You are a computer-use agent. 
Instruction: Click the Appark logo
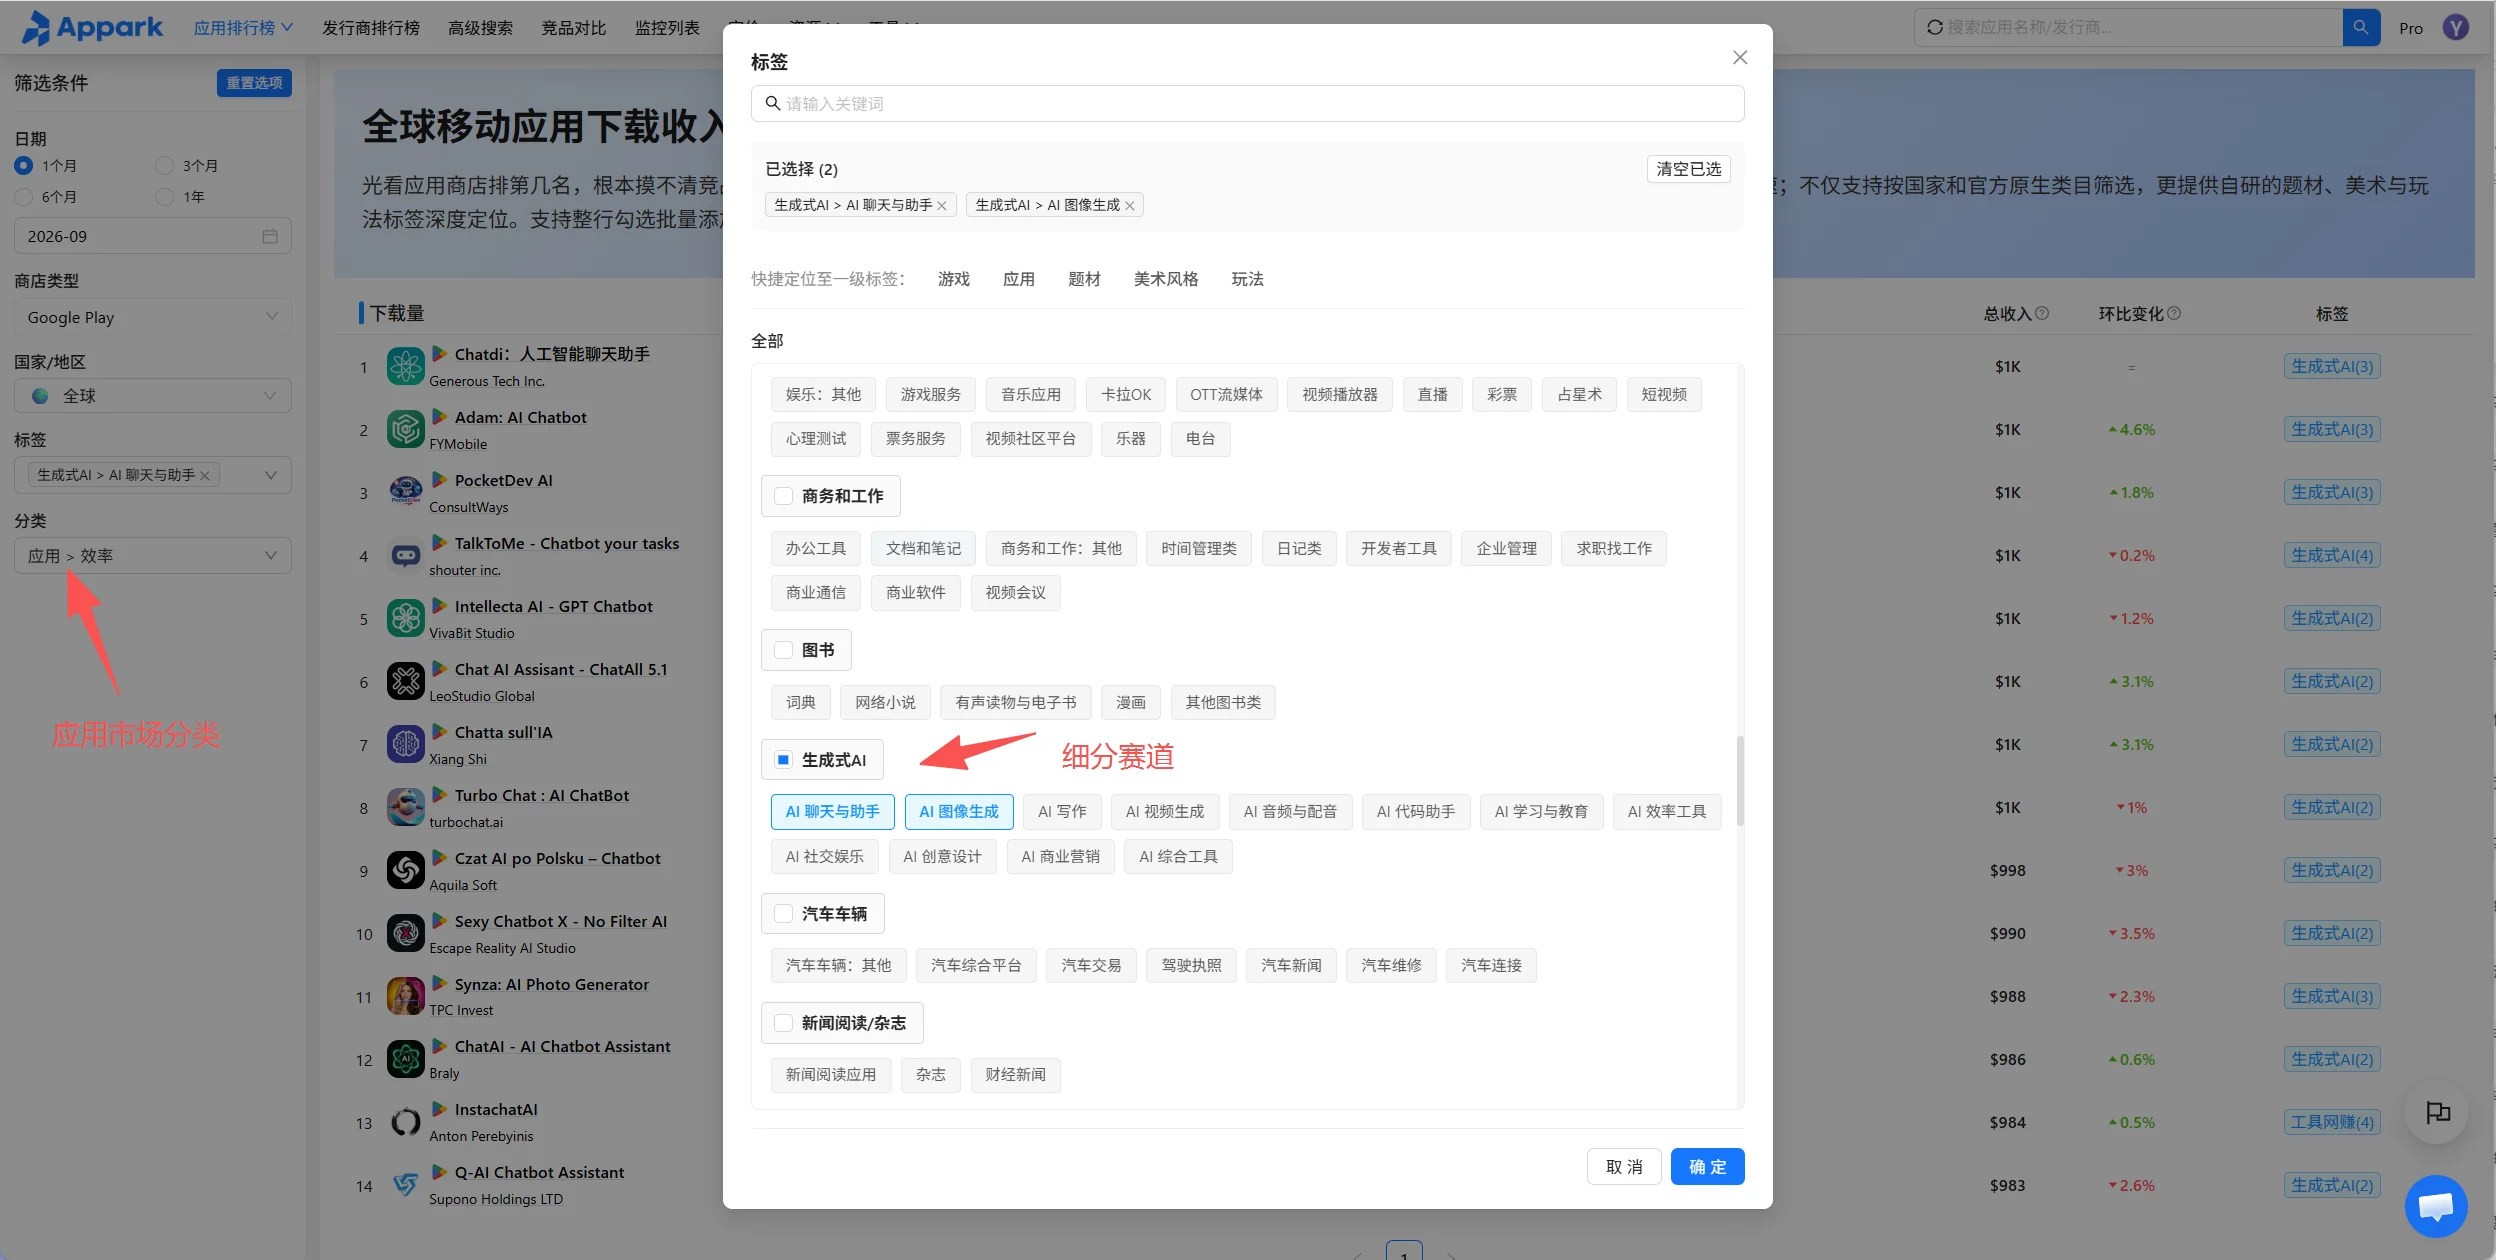tap(92, 27)
